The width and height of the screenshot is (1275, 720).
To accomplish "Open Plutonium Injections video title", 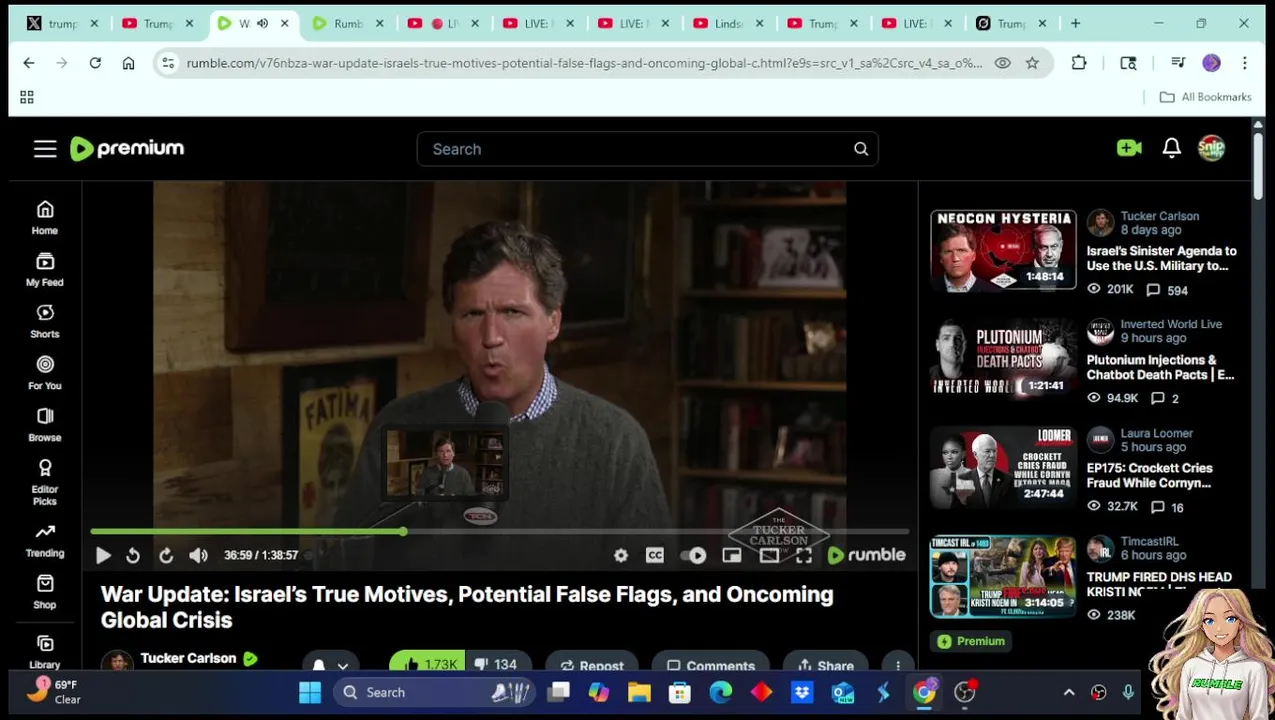I will (1160, 367).
